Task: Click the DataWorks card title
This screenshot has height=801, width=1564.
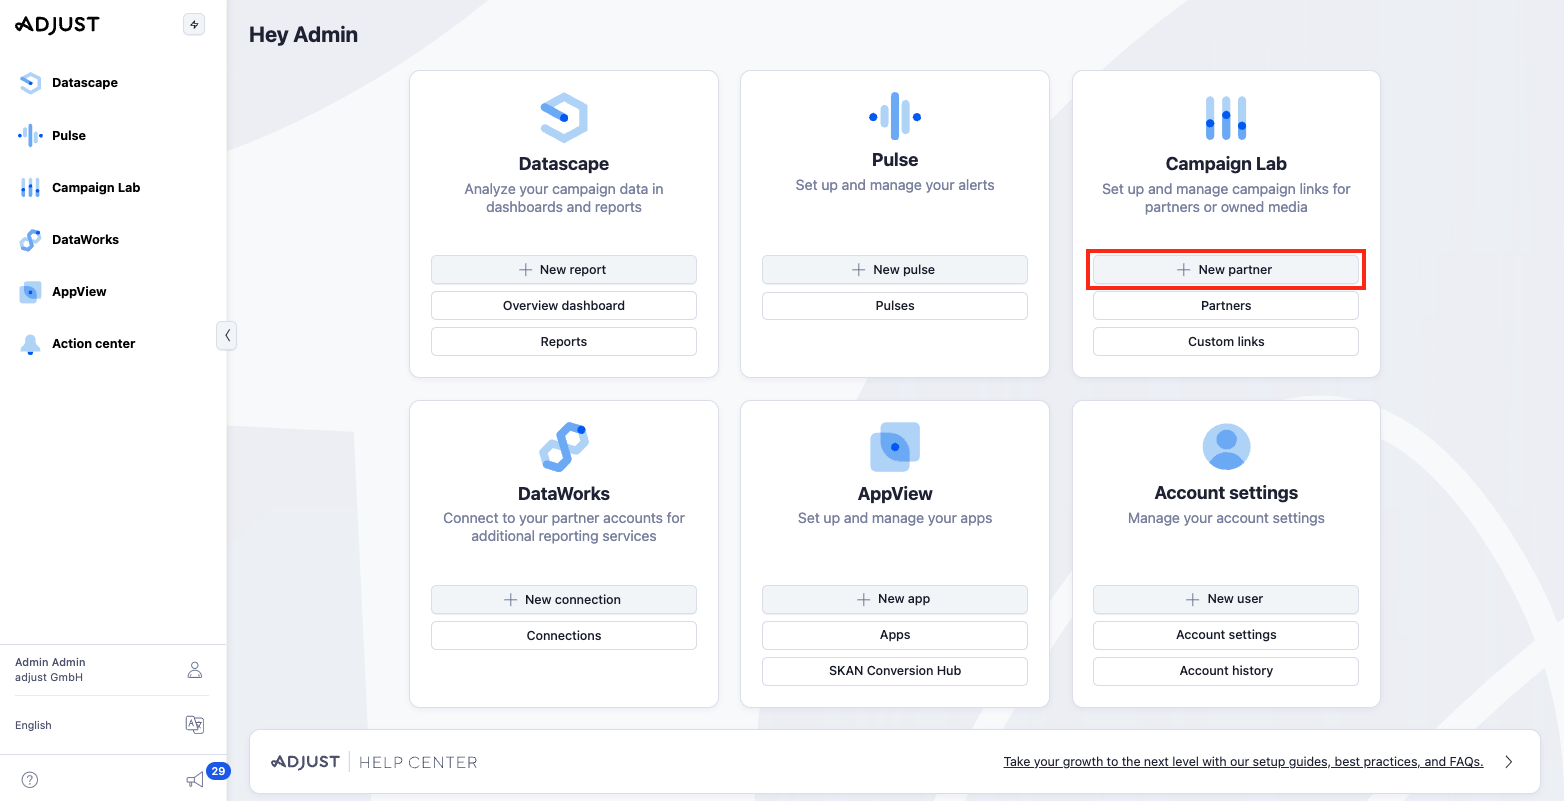Action: click(564, 494)
